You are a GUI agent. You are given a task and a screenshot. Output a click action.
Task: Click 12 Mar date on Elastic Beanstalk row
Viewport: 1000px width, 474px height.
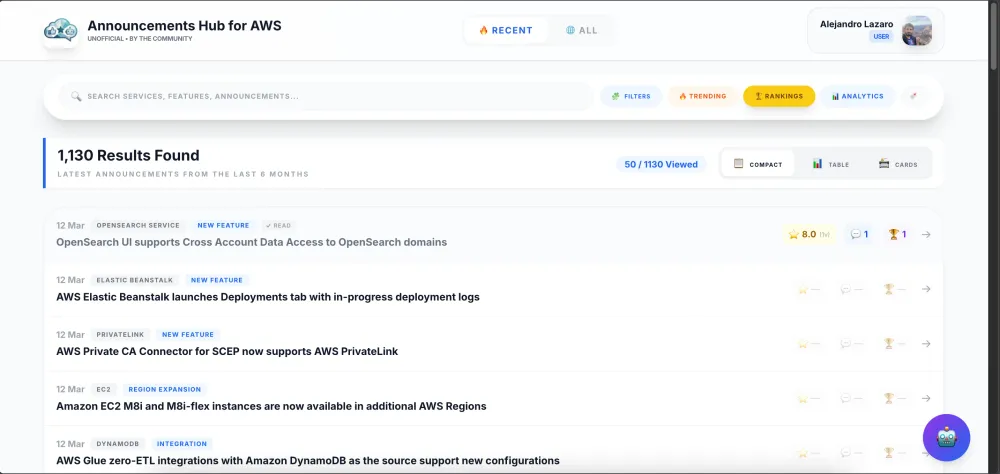click(70, 280)
